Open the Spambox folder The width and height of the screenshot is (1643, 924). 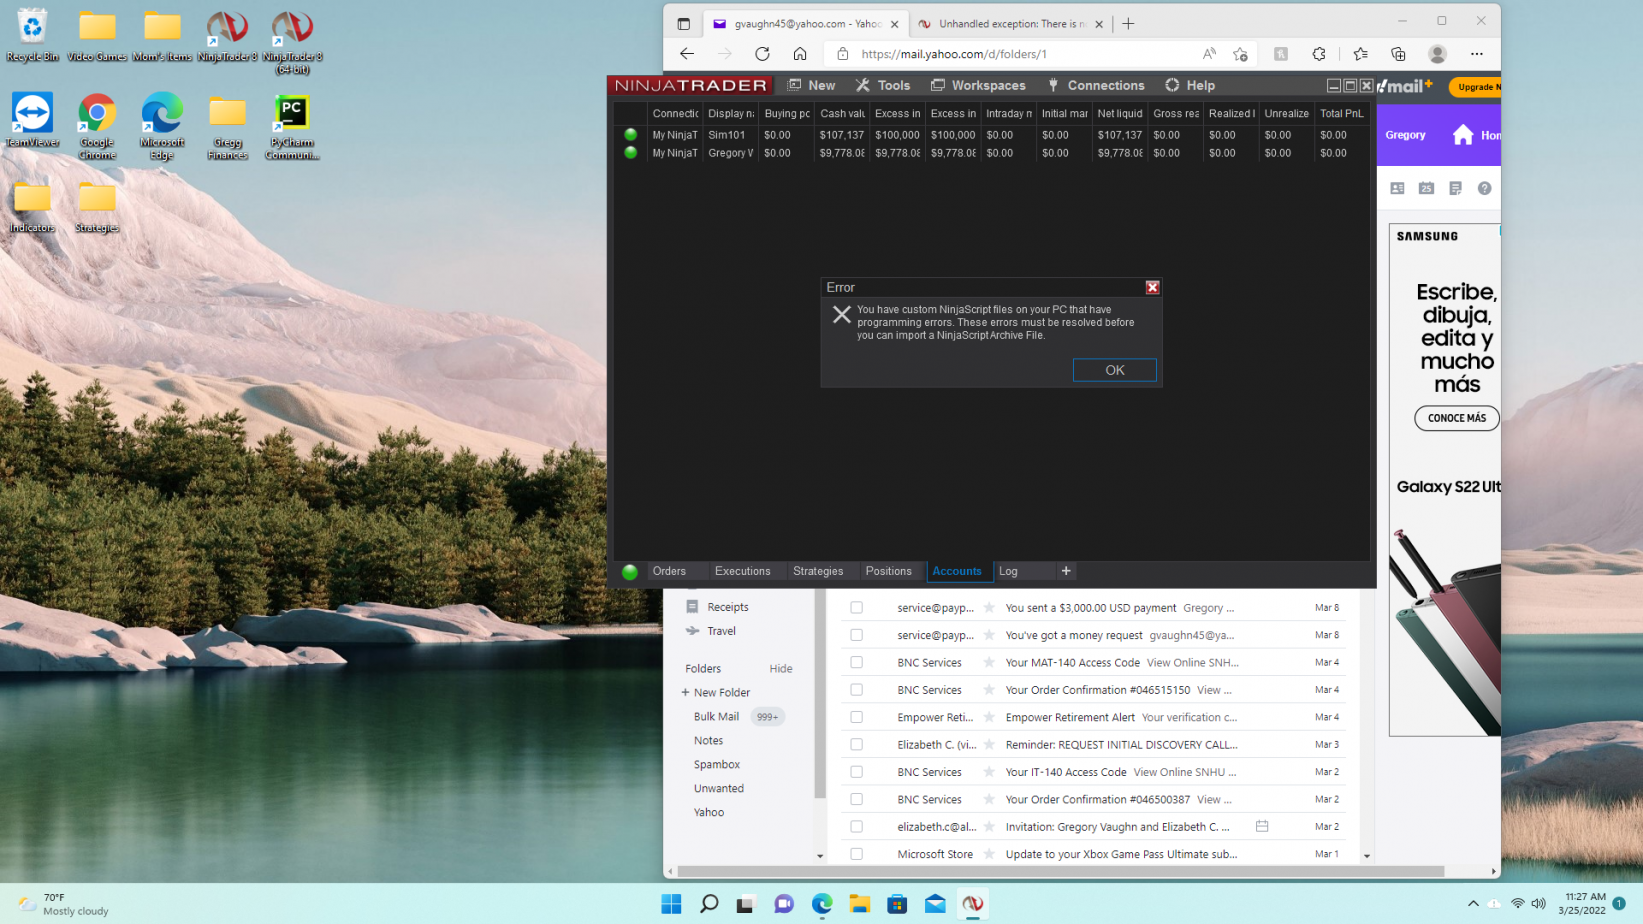717,765
